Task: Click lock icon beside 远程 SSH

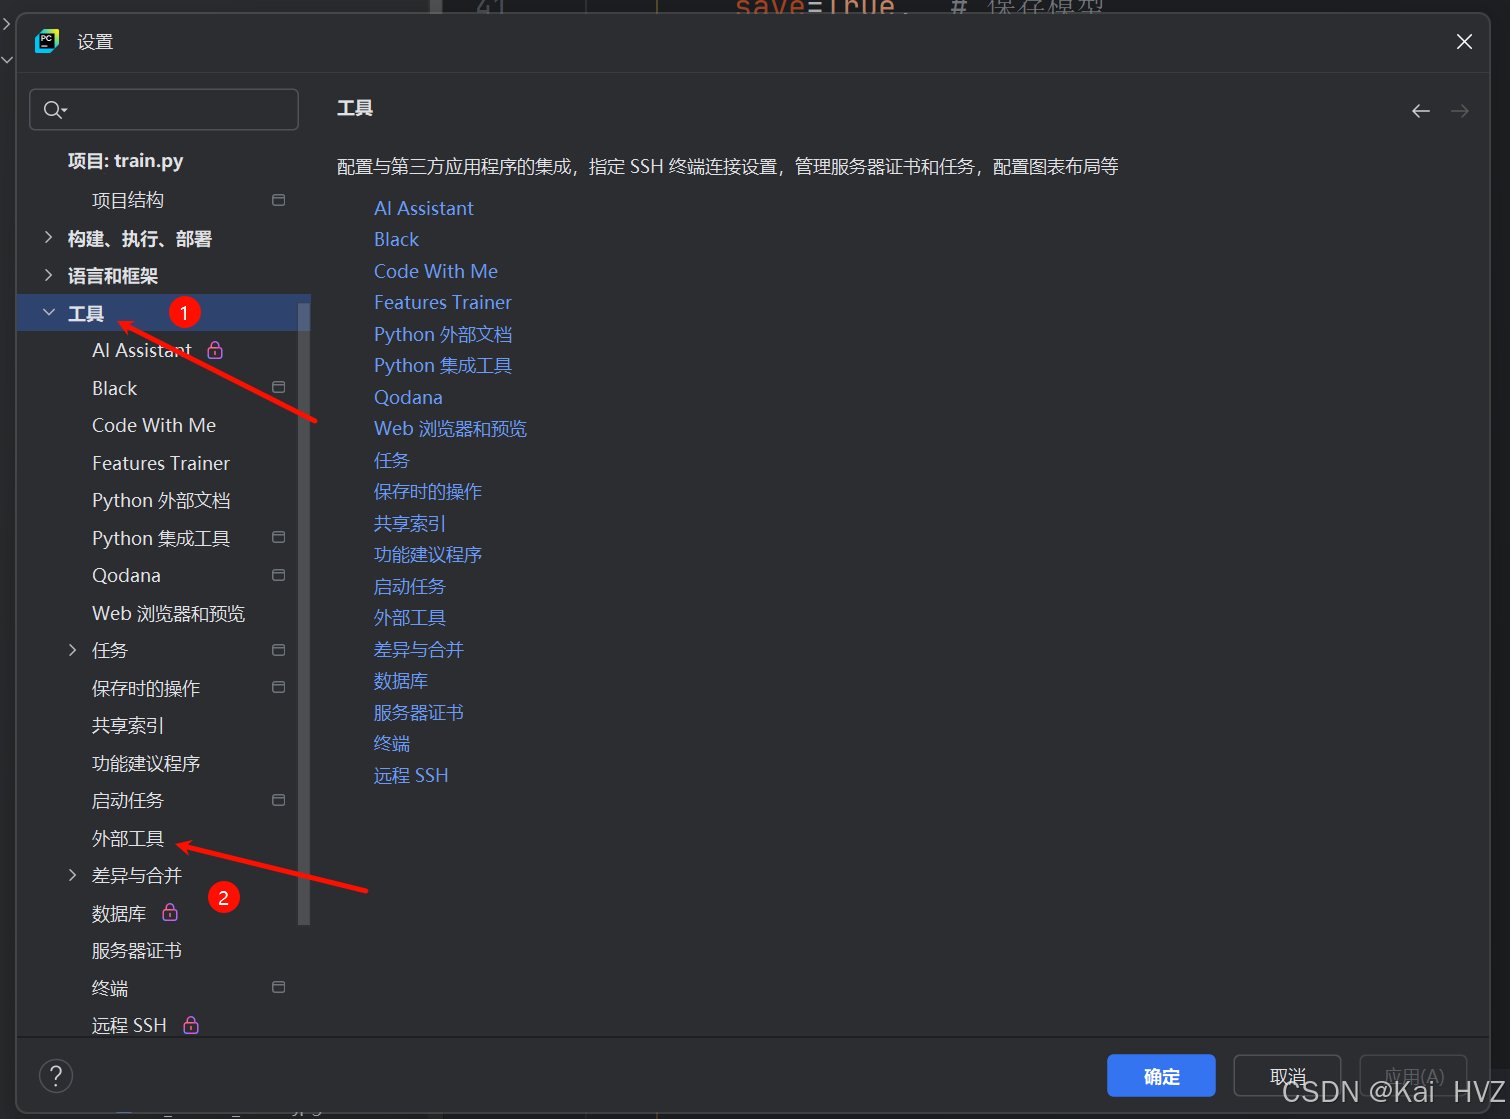Action: 191,1025
